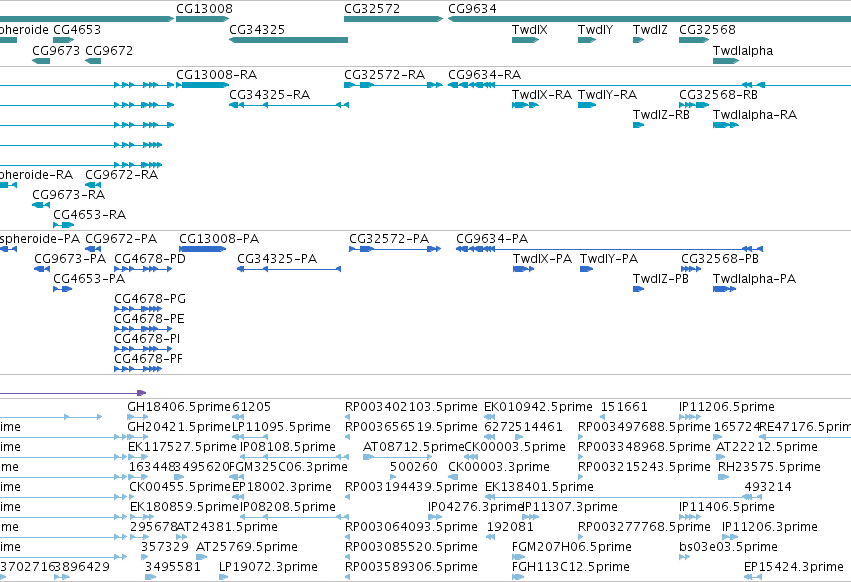Click EST CK00003.3prime
This screenshot has width=851, height=582.
tap(453, 477)
